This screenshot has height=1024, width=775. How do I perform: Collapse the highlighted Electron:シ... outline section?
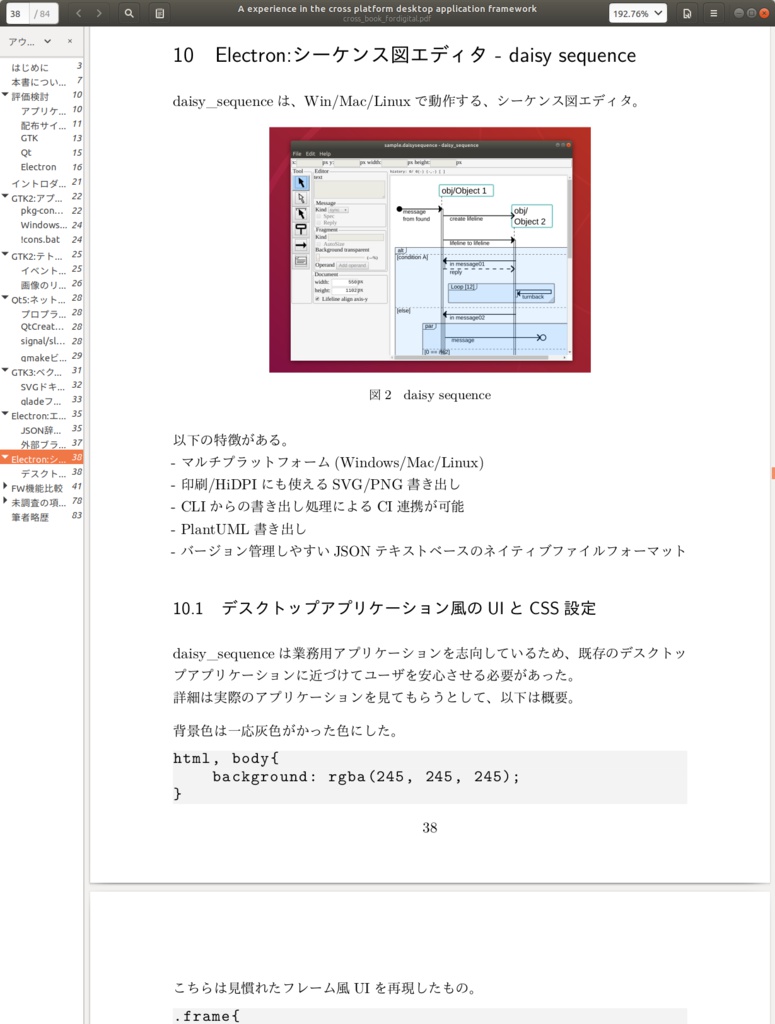click(5, 458)
